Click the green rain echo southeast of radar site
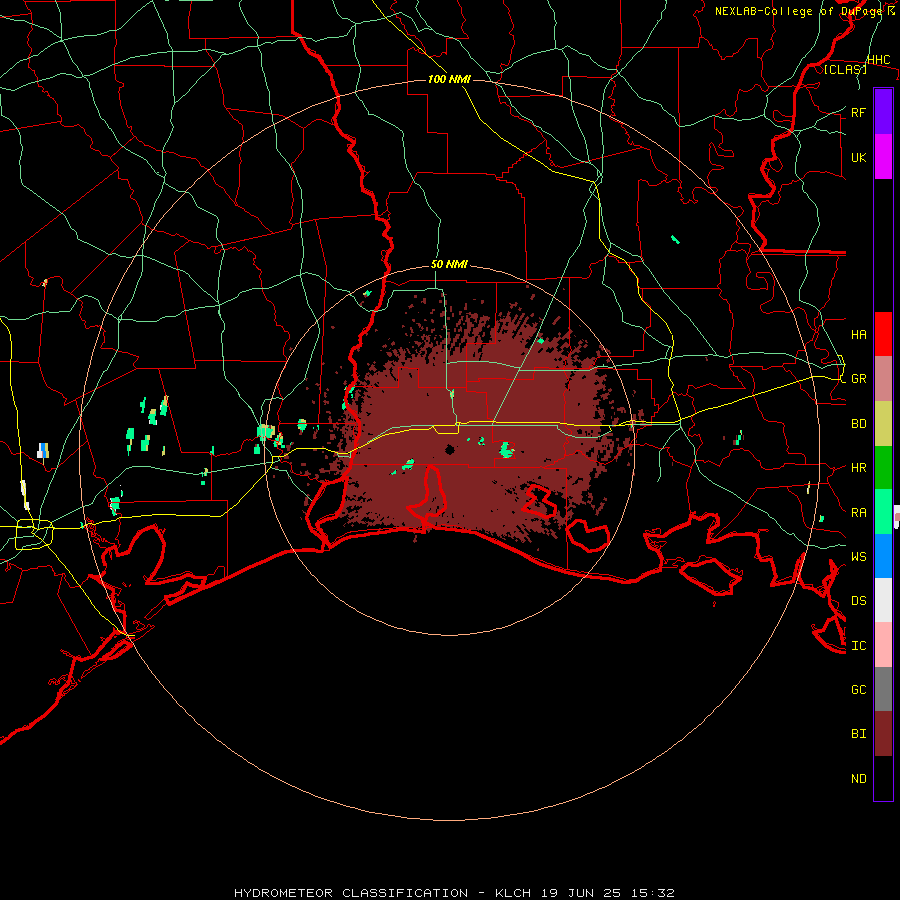This screenshot has height=900, width=900. pyautogui.click(x=506, y=450)
